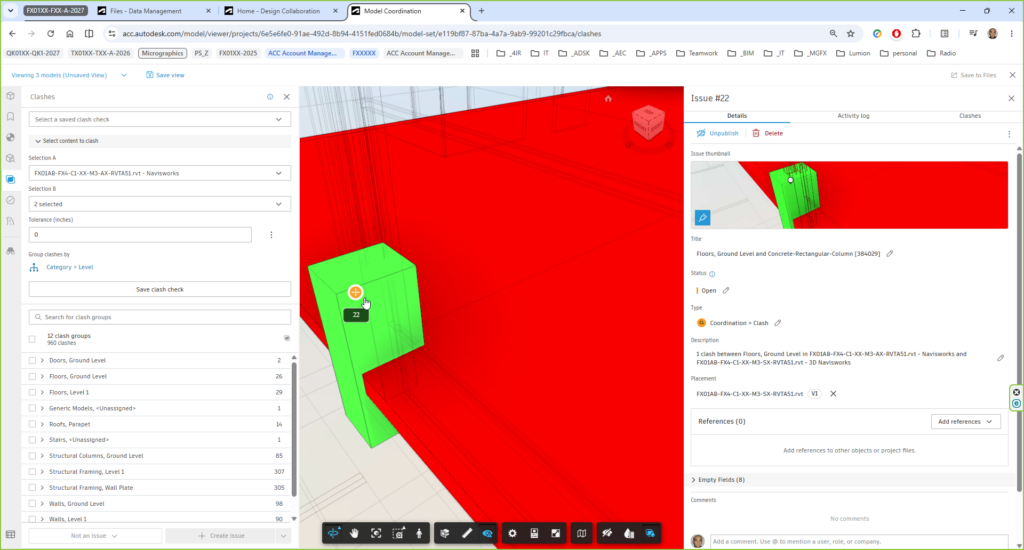1024x550 pixels.
Task: Expand the Empty Fields (8) section
Action: click(718, 479)
